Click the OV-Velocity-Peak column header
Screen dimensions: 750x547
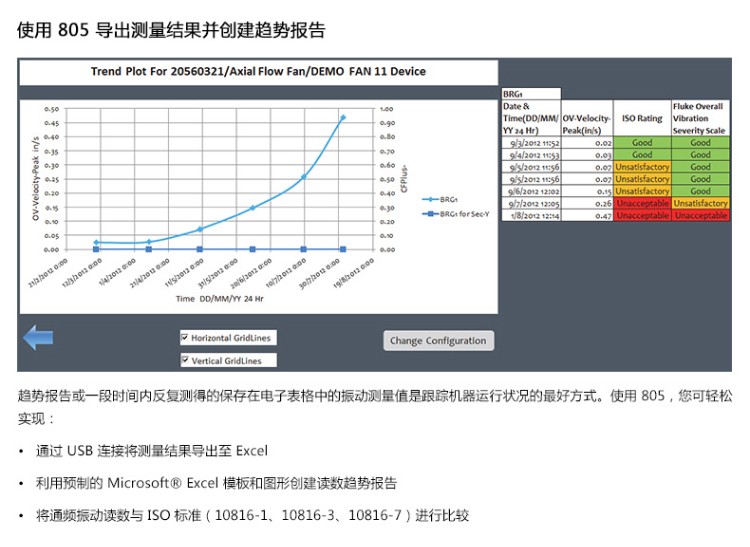click(x=587, y=118)
